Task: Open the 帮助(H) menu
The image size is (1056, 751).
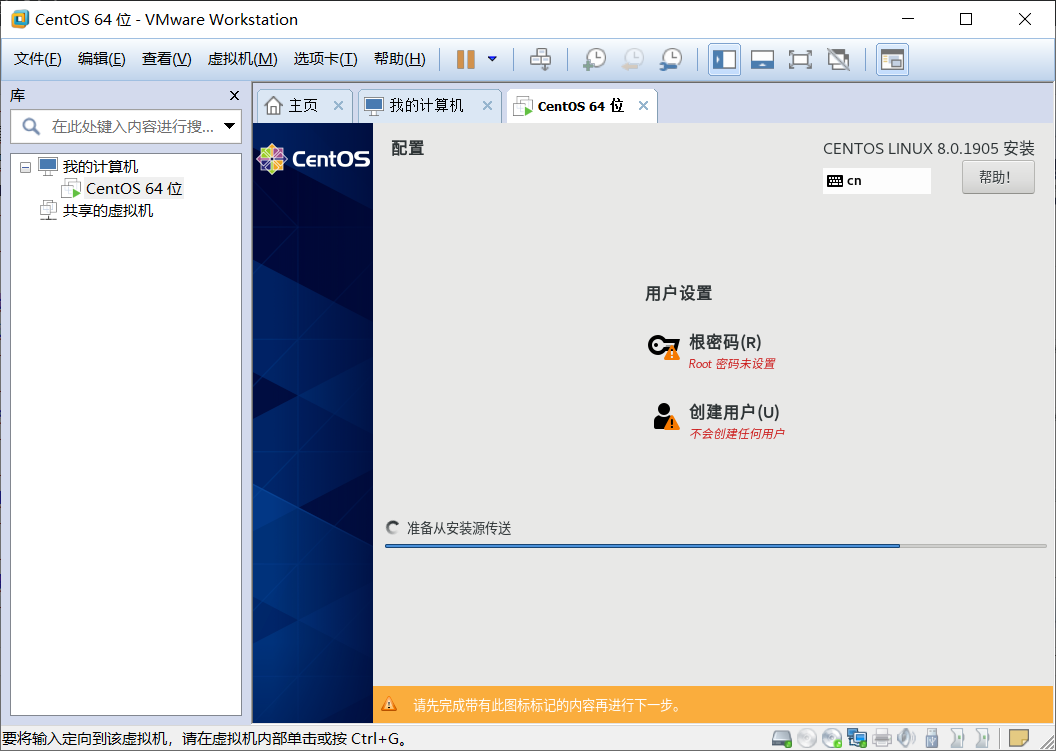Action: (399, 59)
